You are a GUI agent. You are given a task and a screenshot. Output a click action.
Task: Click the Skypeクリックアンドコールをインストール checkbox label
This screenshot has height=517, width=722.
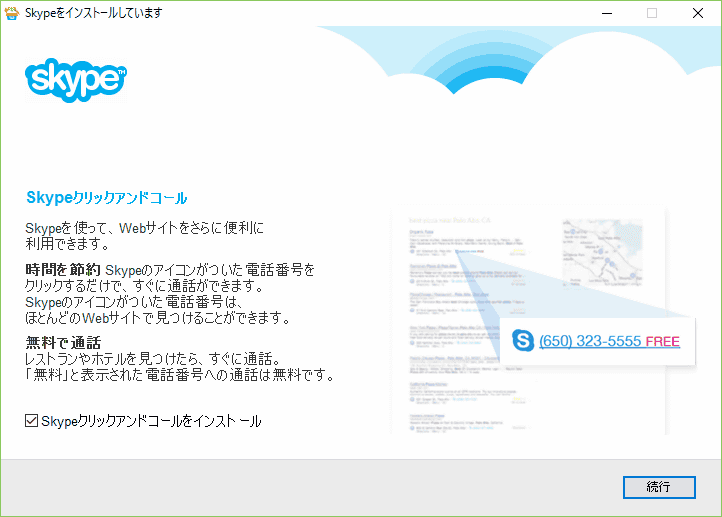click(151, 421)
